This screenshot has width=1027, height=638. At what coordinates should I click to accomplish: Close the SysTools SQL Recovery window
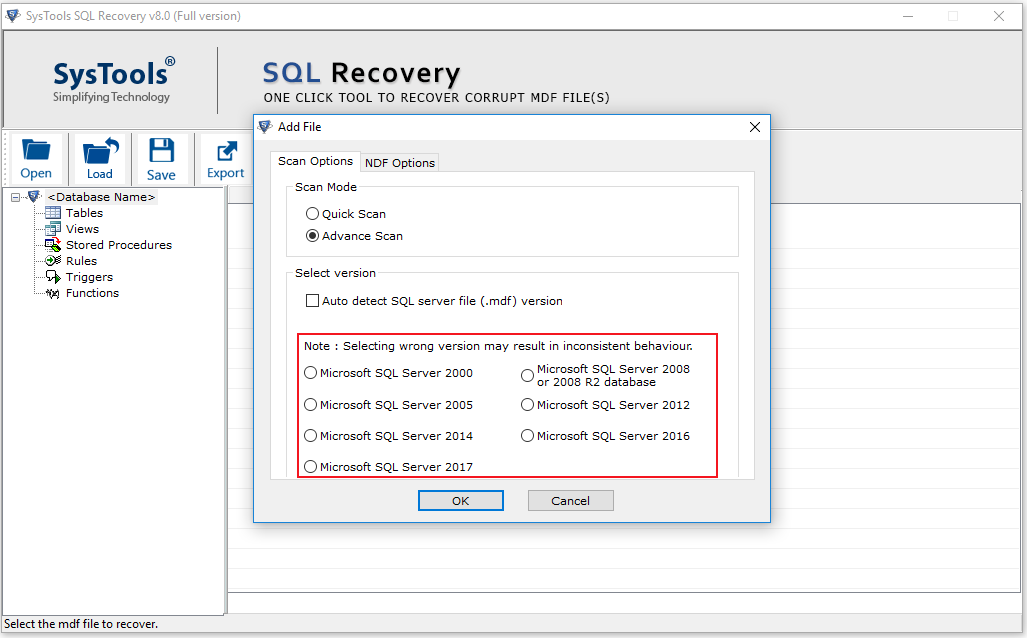click(999, 16)
